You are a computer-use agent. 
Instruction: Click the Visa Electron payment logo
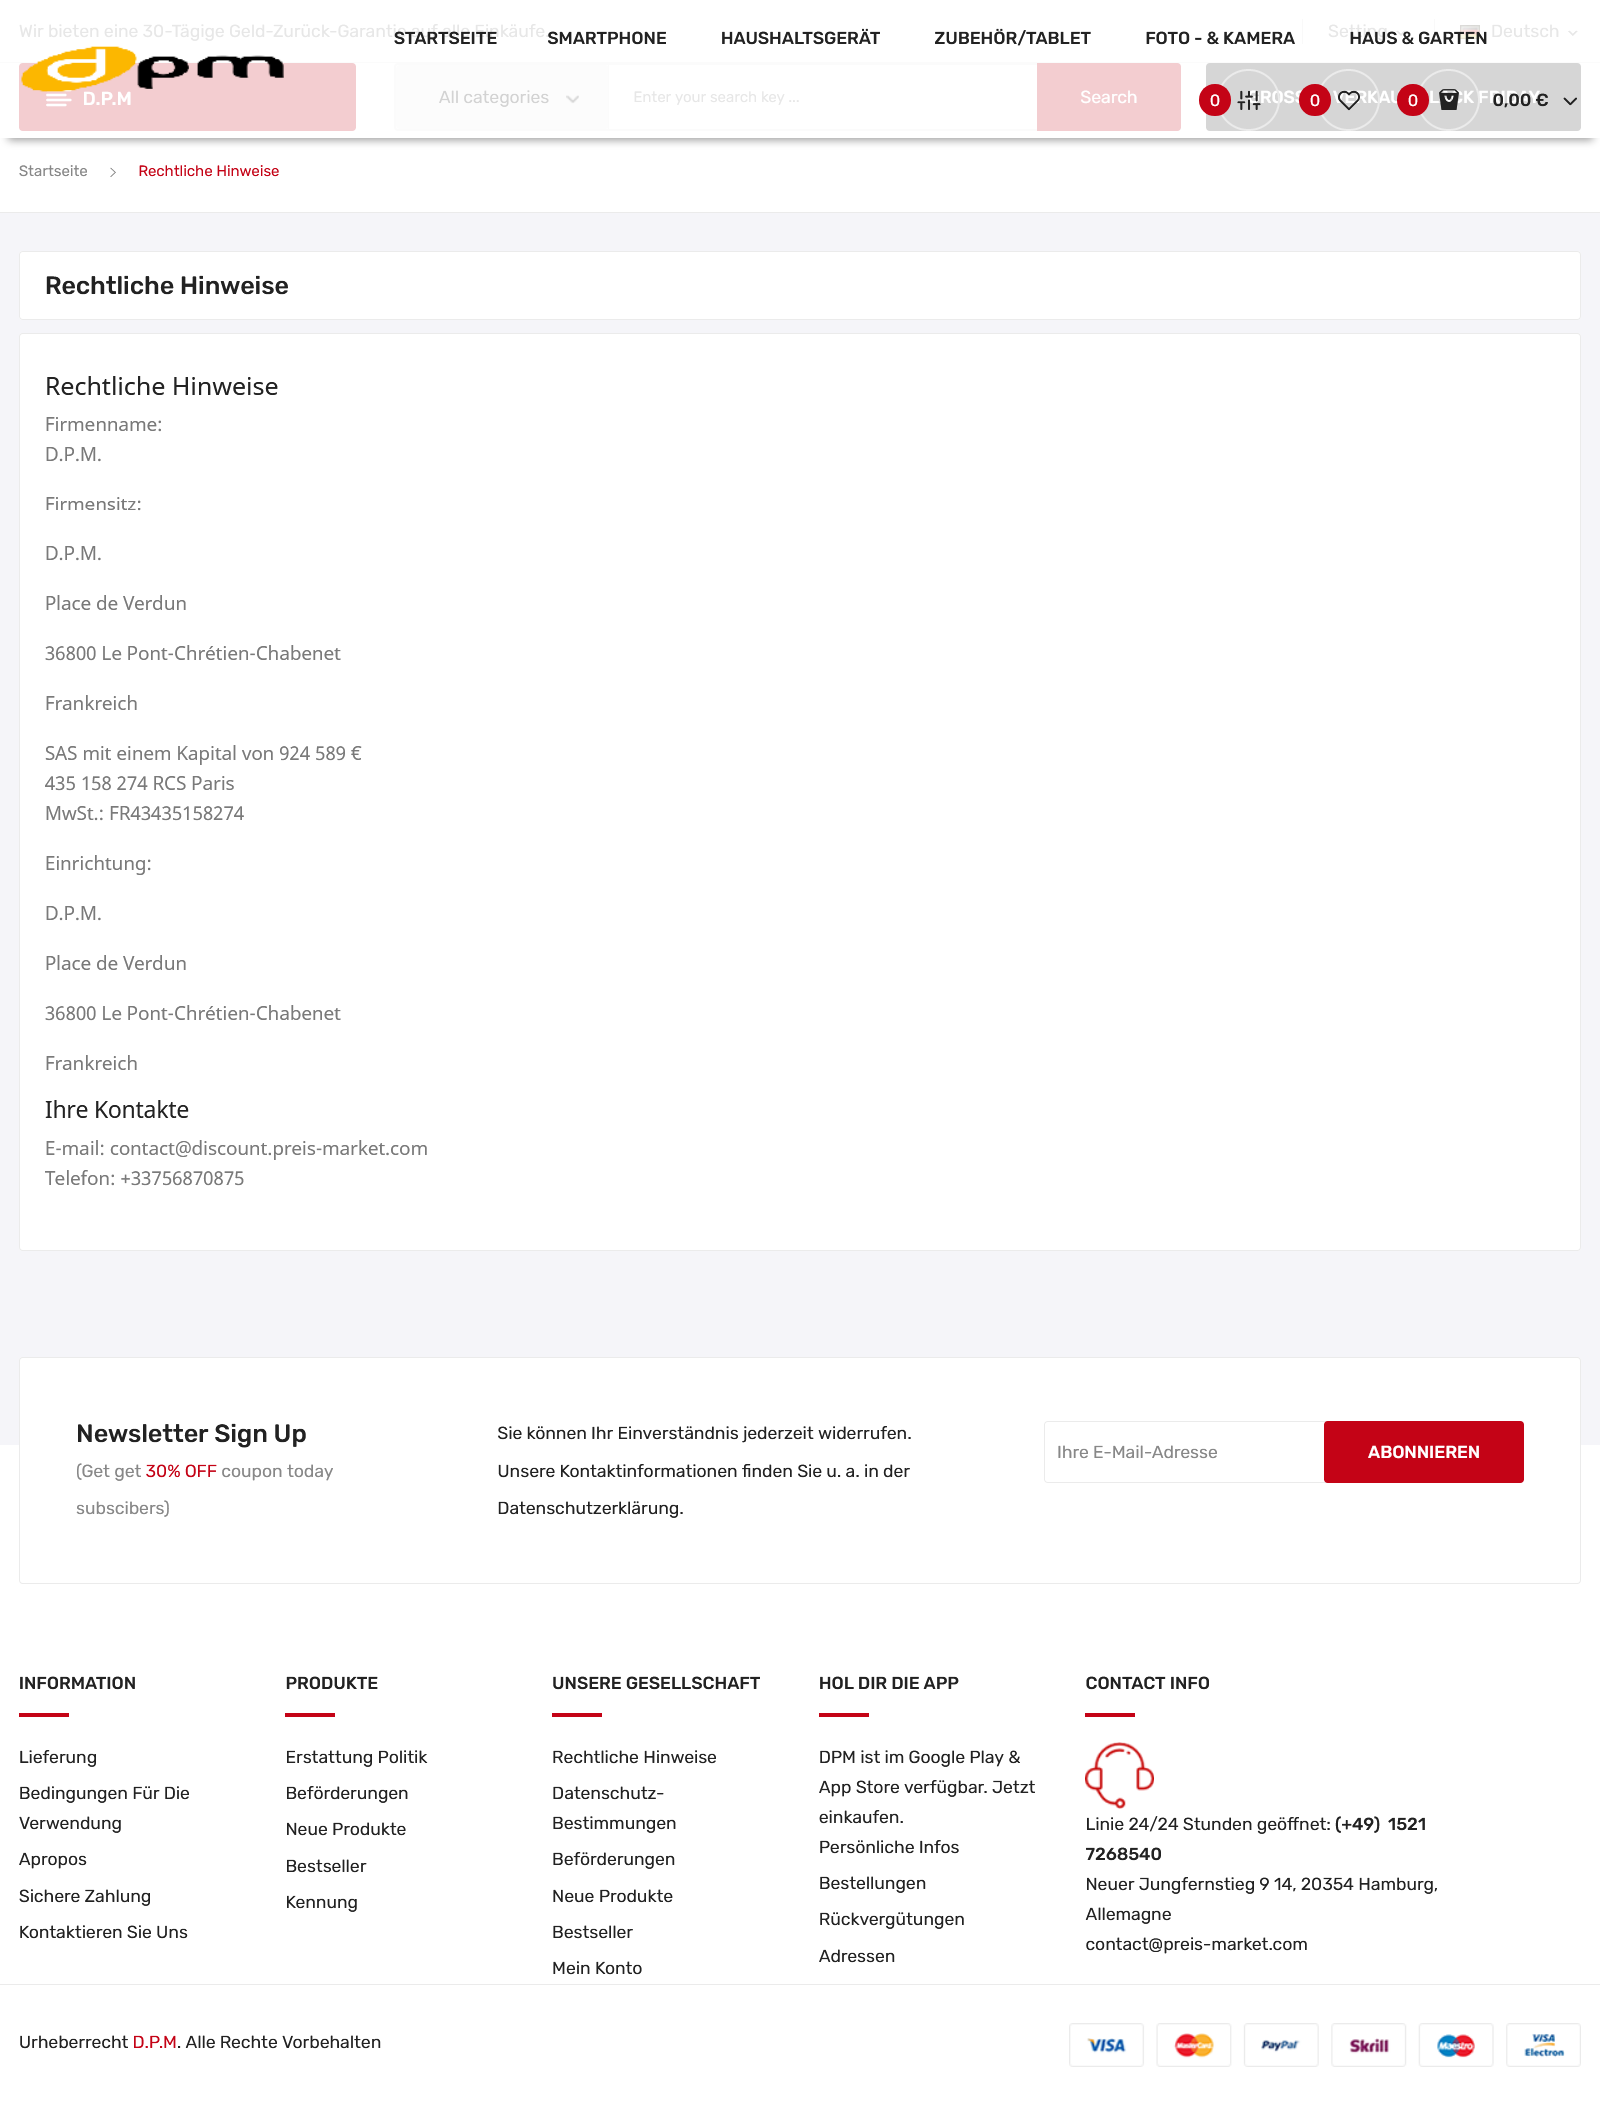(x=1543, y=2045)
